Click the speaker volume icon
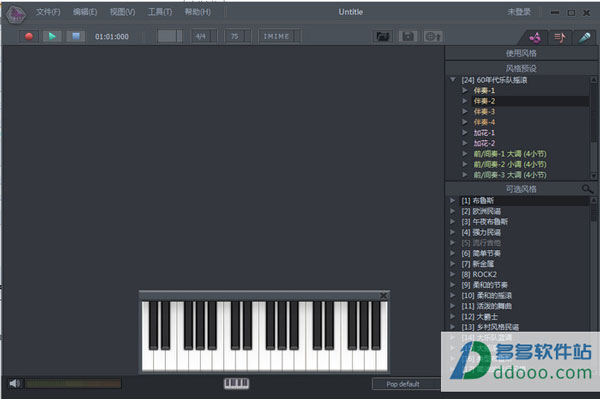Screen dimensions: 600x399 [15, 383]
